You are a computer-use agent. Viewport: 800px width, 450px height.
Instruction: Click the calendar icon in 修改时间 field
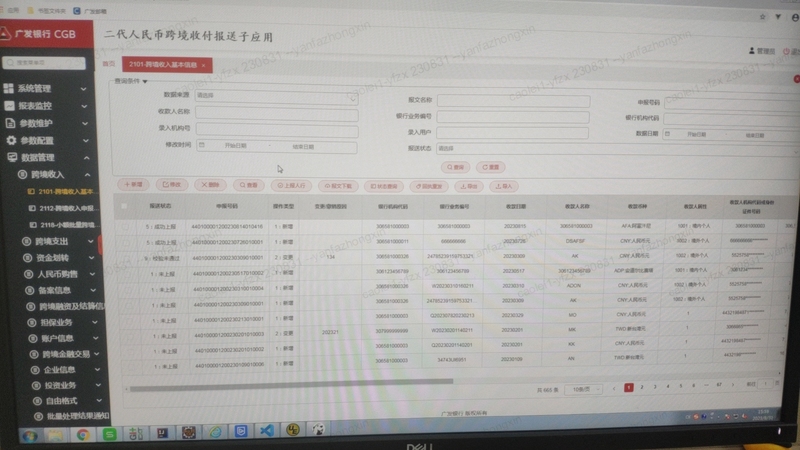202,145
